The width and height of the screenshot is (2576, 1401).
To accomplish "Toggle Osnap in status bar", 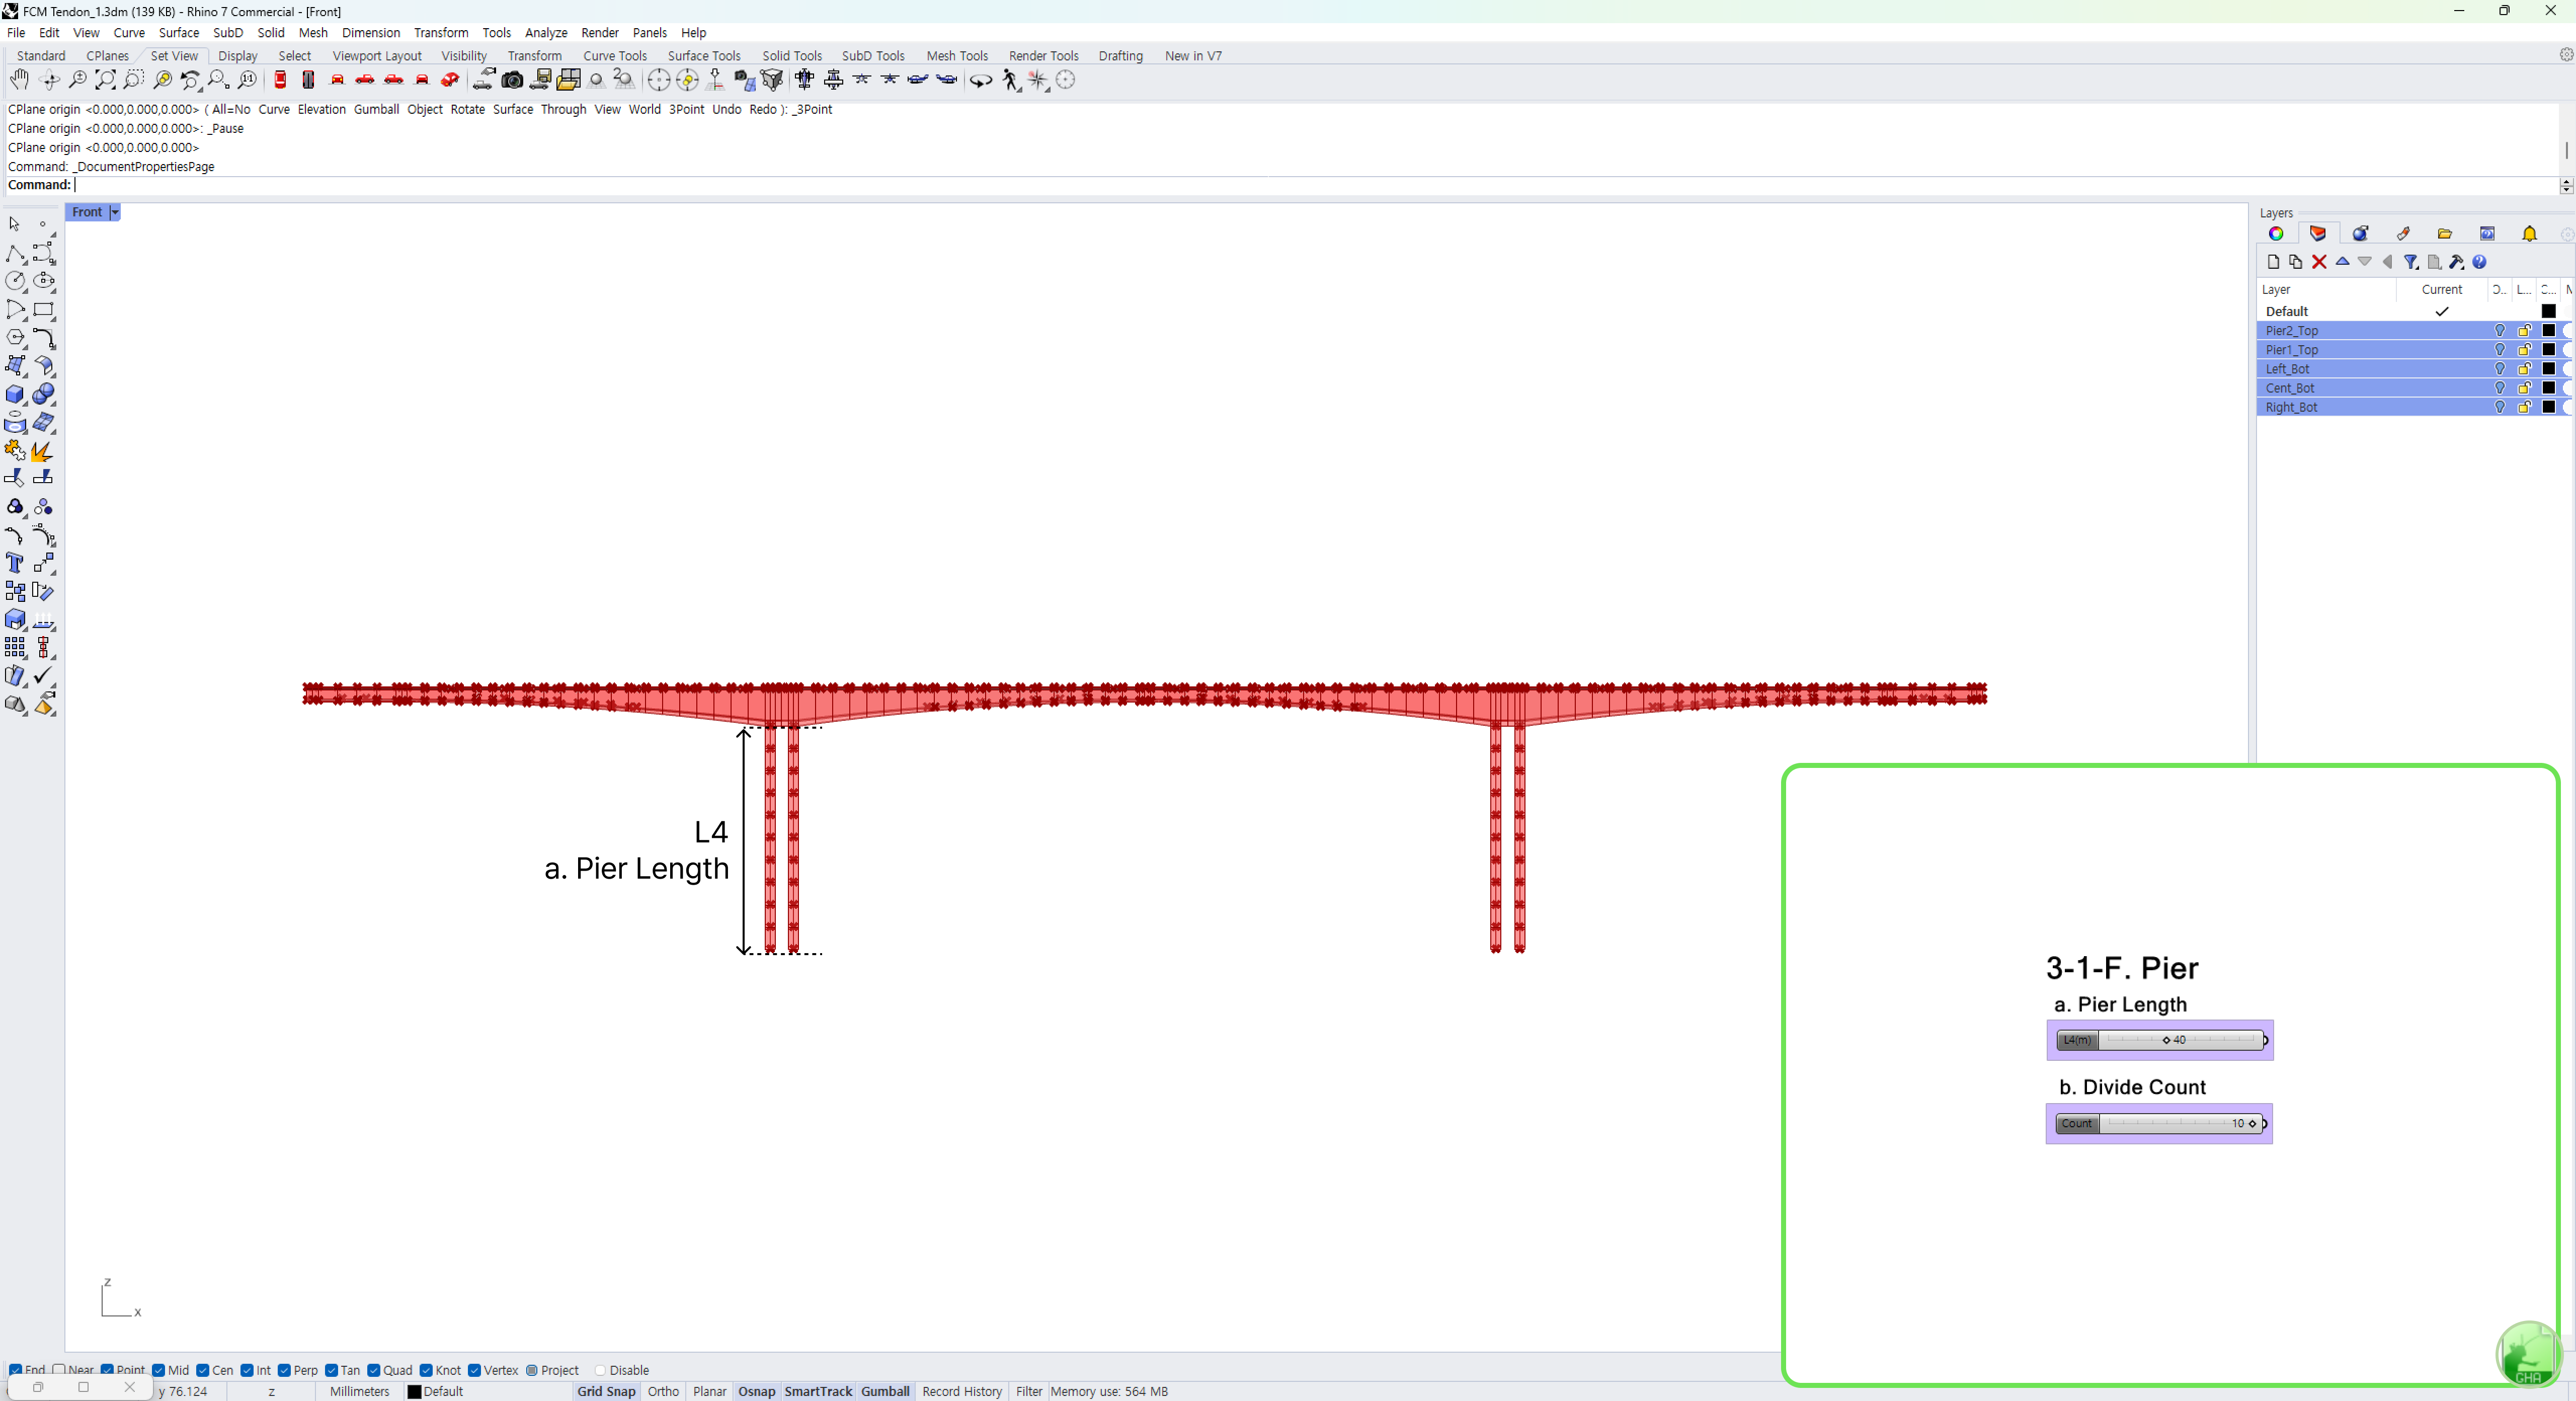I will 757,1391.
